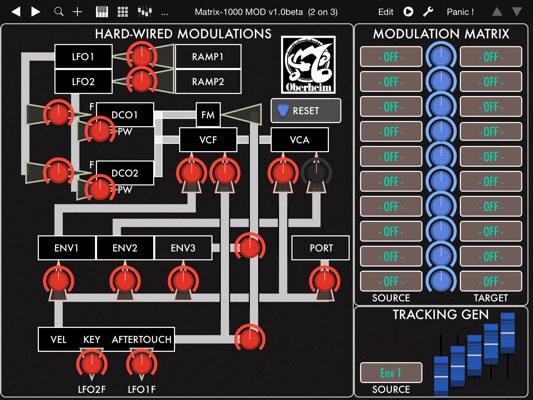This screenshot has width=533, height=400.
Task: Click the LFO2 module box
Action: click(x=83, y=82)
